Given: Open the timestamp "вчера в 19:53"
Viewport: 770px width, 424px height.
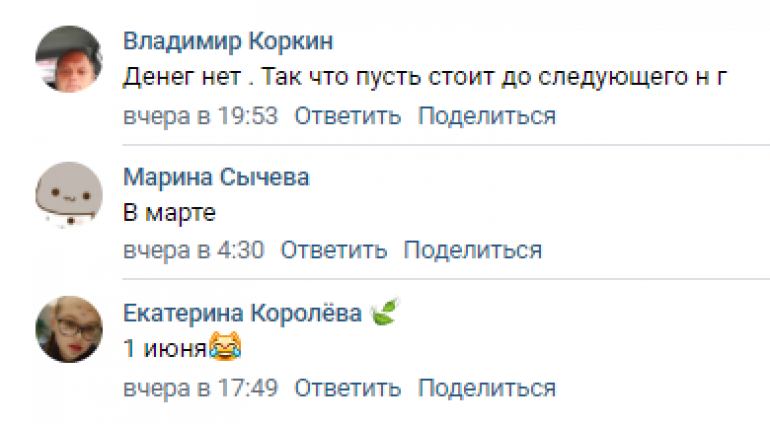Looking at the screenshot, I should [200, 115].
